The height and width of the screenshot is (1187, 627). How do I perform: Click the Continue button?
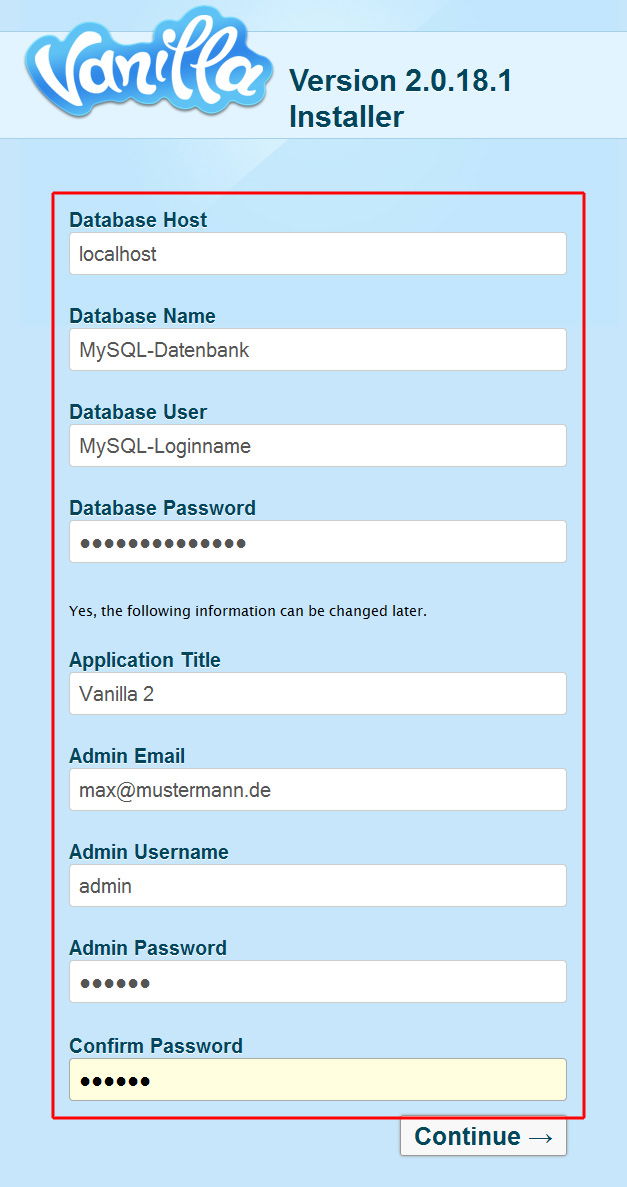[x=483, y=1136]
